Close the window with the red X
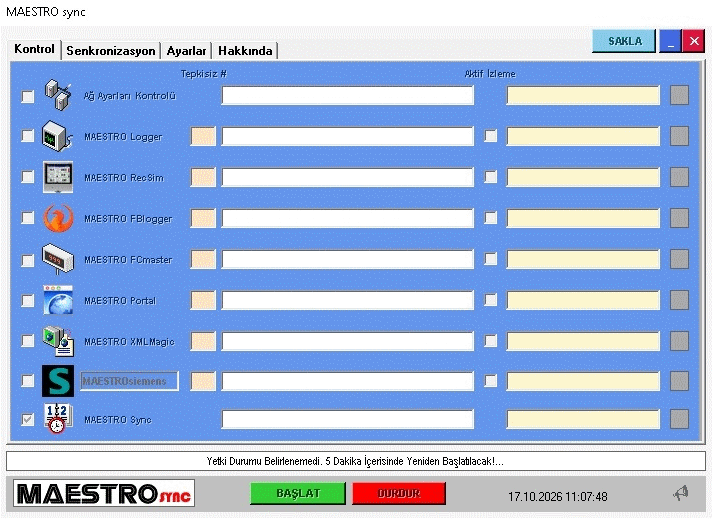 (x=694, y=41)
